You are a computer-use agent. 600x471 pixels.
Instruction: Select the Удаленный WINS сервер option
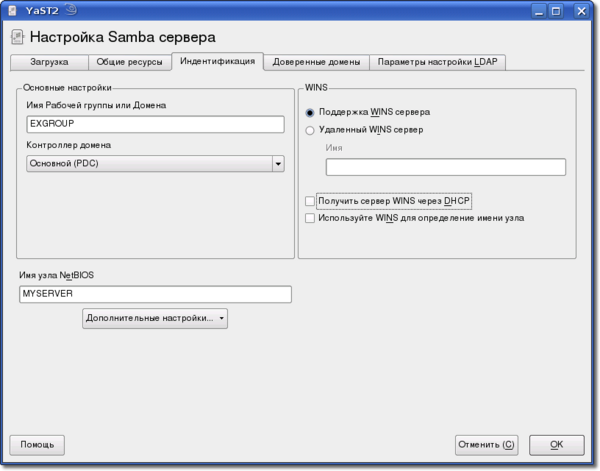coord(310,130)
